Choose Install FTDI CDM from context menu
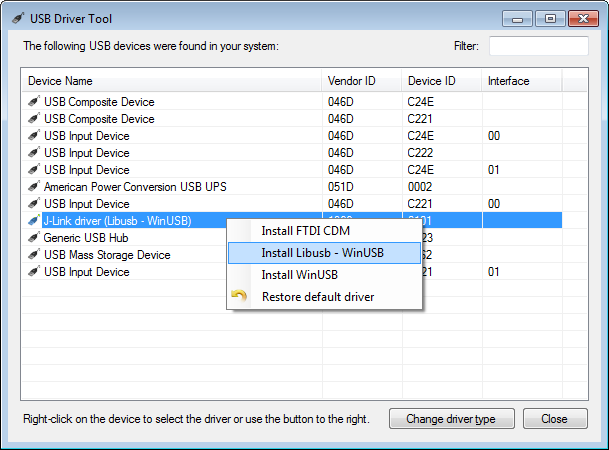 (x=305, y=231)
